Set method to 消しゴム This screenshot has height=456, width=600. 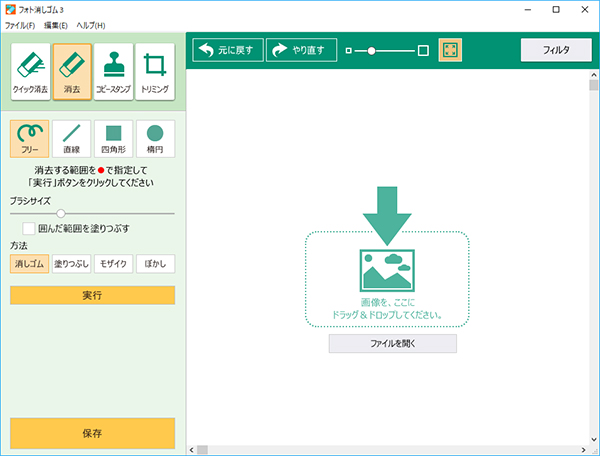click(29, 264)
